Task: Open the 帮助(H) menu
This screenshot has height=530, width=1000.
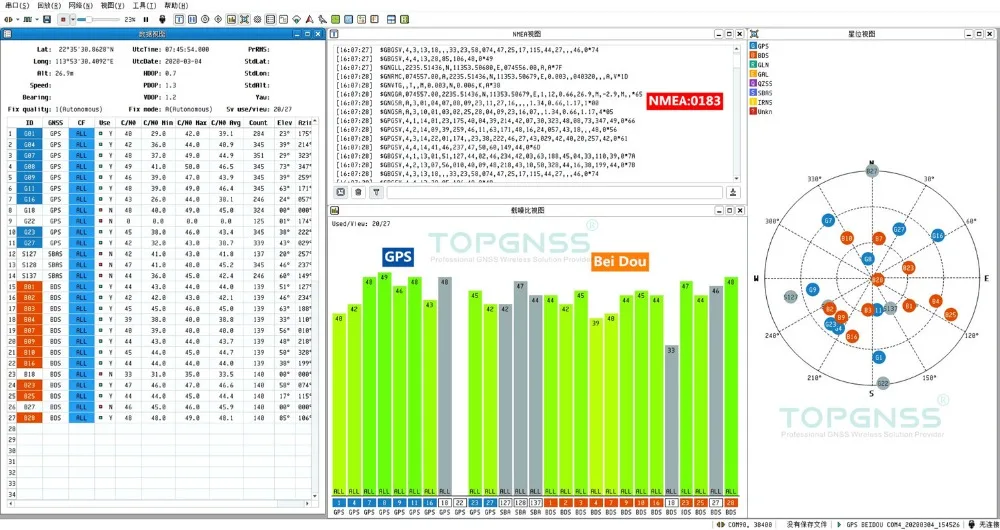Action: click(176, 5)
